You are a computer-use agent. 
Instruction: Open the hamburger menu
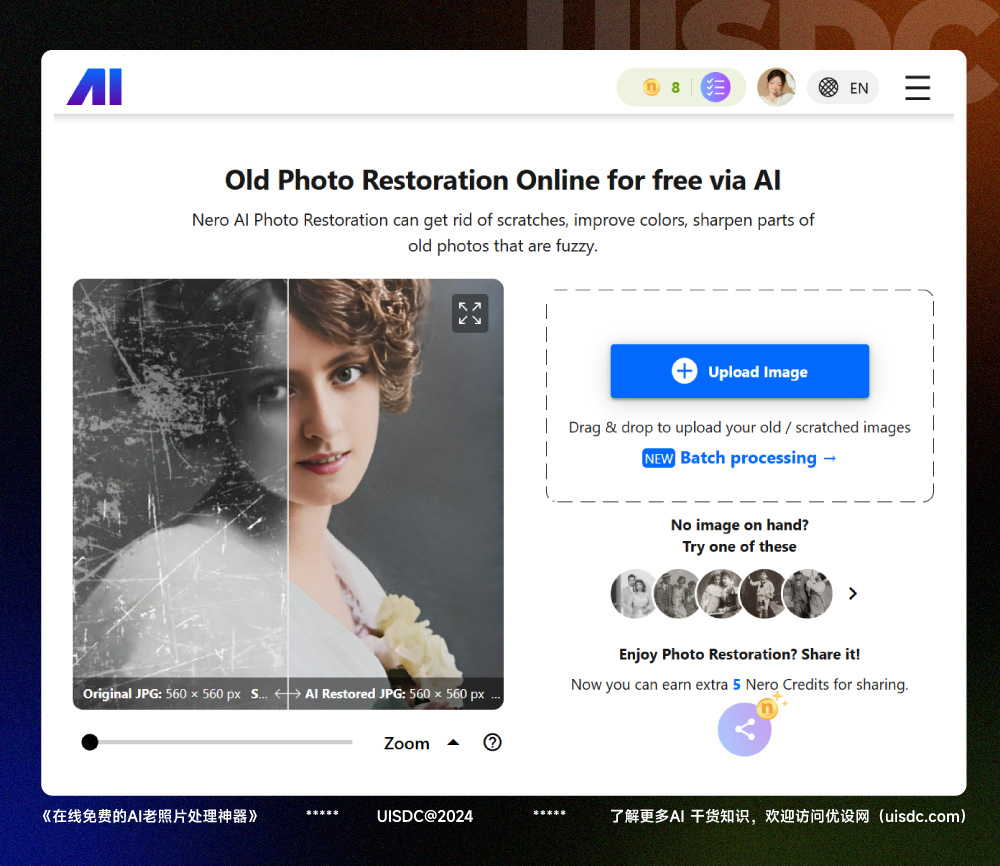click(x=917, y=88)
